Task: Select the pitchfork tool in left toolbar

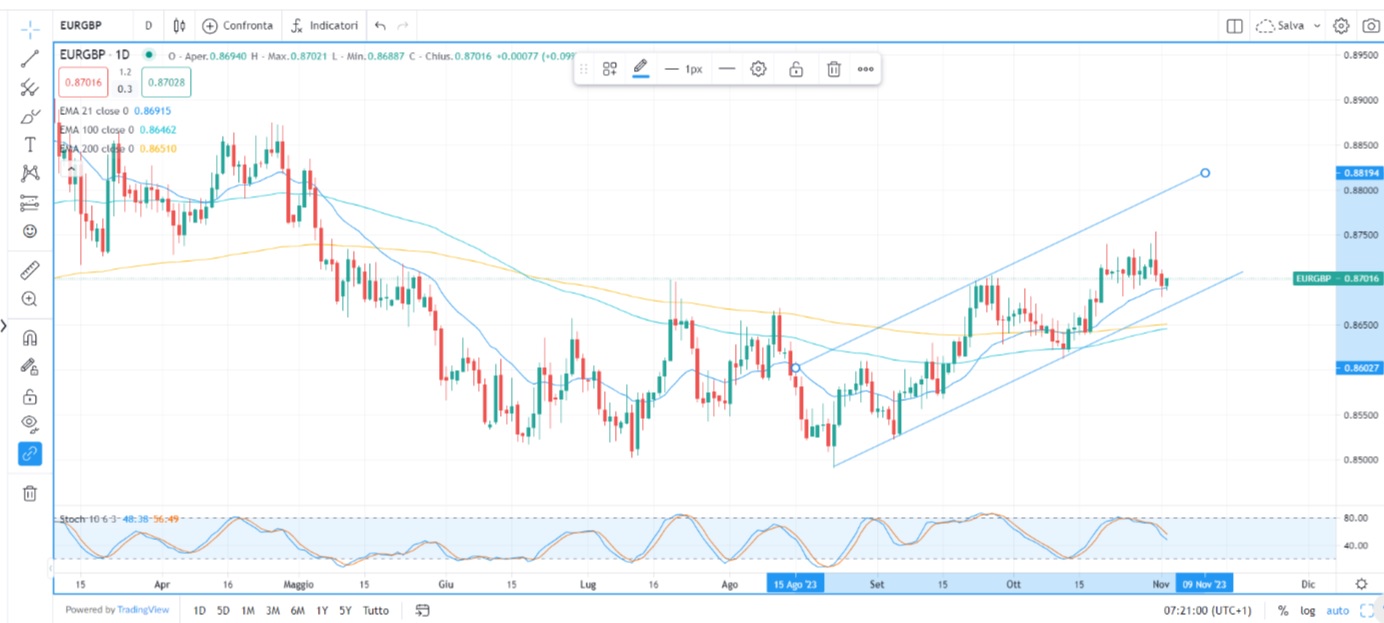Action: click(x=30, y=88)
